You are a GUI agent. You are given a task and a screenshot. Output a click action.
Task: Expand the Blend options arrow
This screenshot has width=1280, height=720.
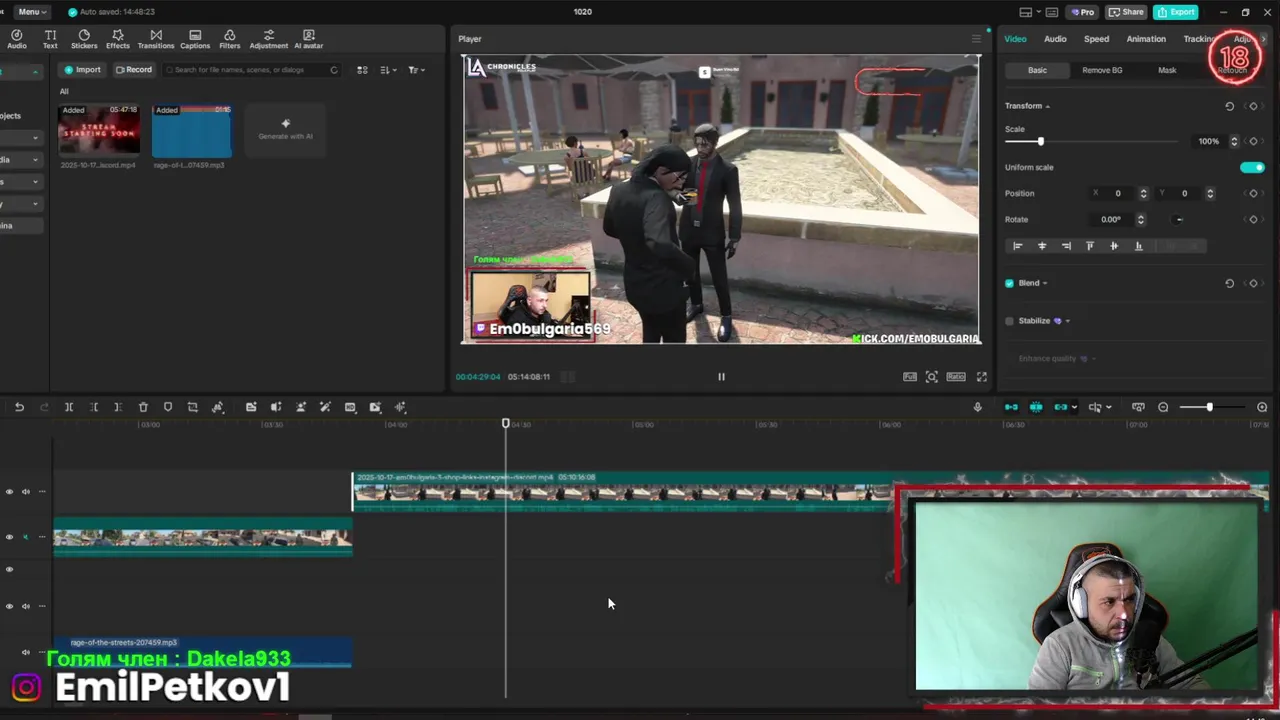[x=1045, y=283]
